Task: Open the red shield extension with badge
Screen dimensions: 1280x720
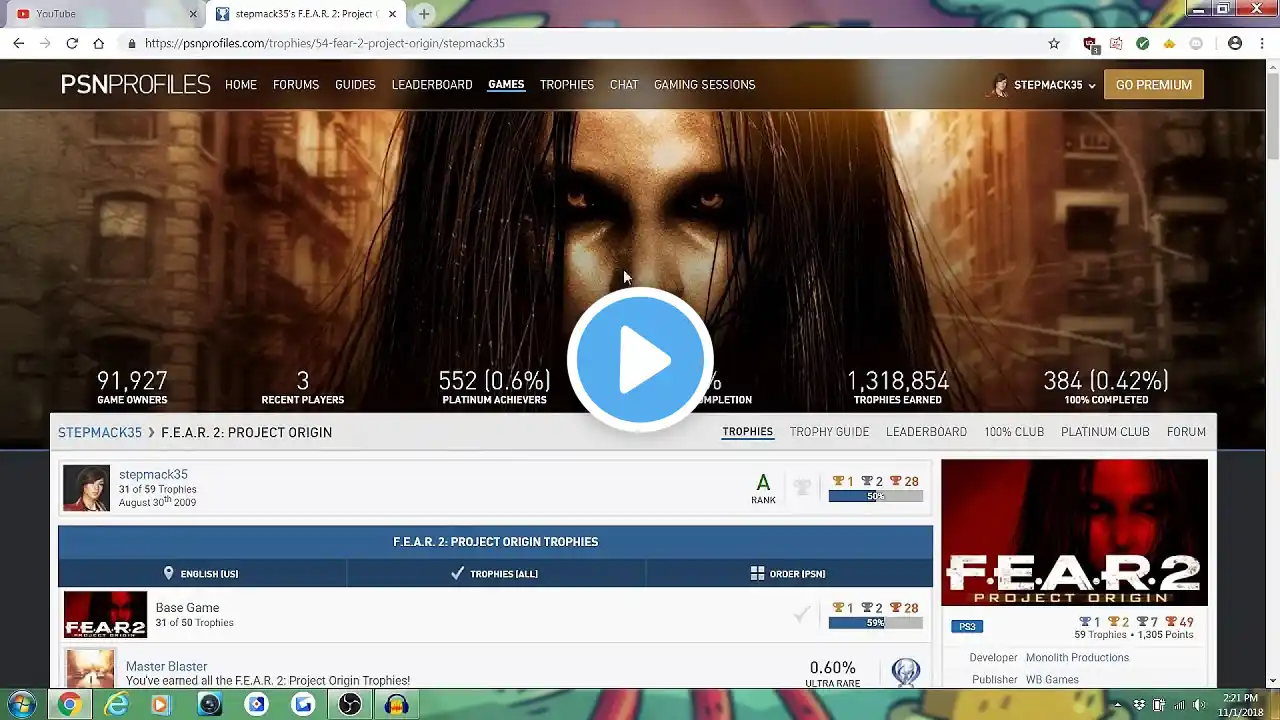Action: [1090, 44]
